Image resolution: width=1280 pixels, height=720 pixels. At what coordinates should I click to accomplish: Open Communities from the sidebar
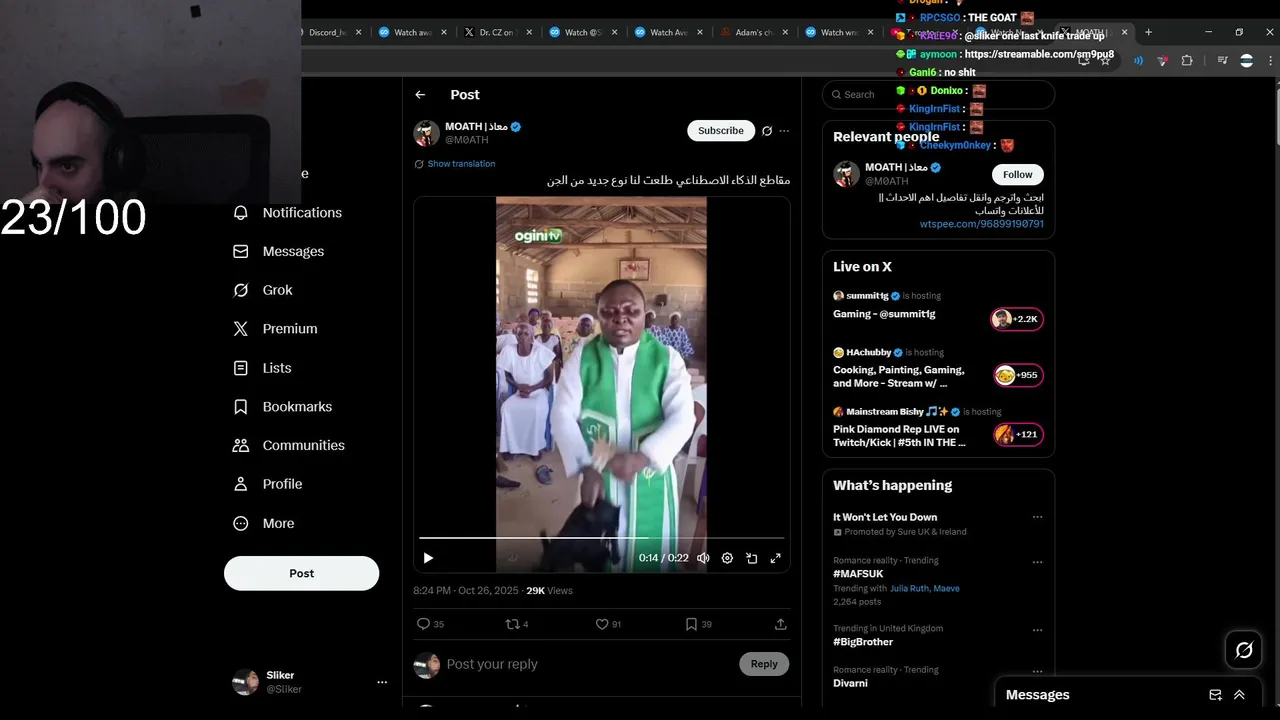point(288,445)
